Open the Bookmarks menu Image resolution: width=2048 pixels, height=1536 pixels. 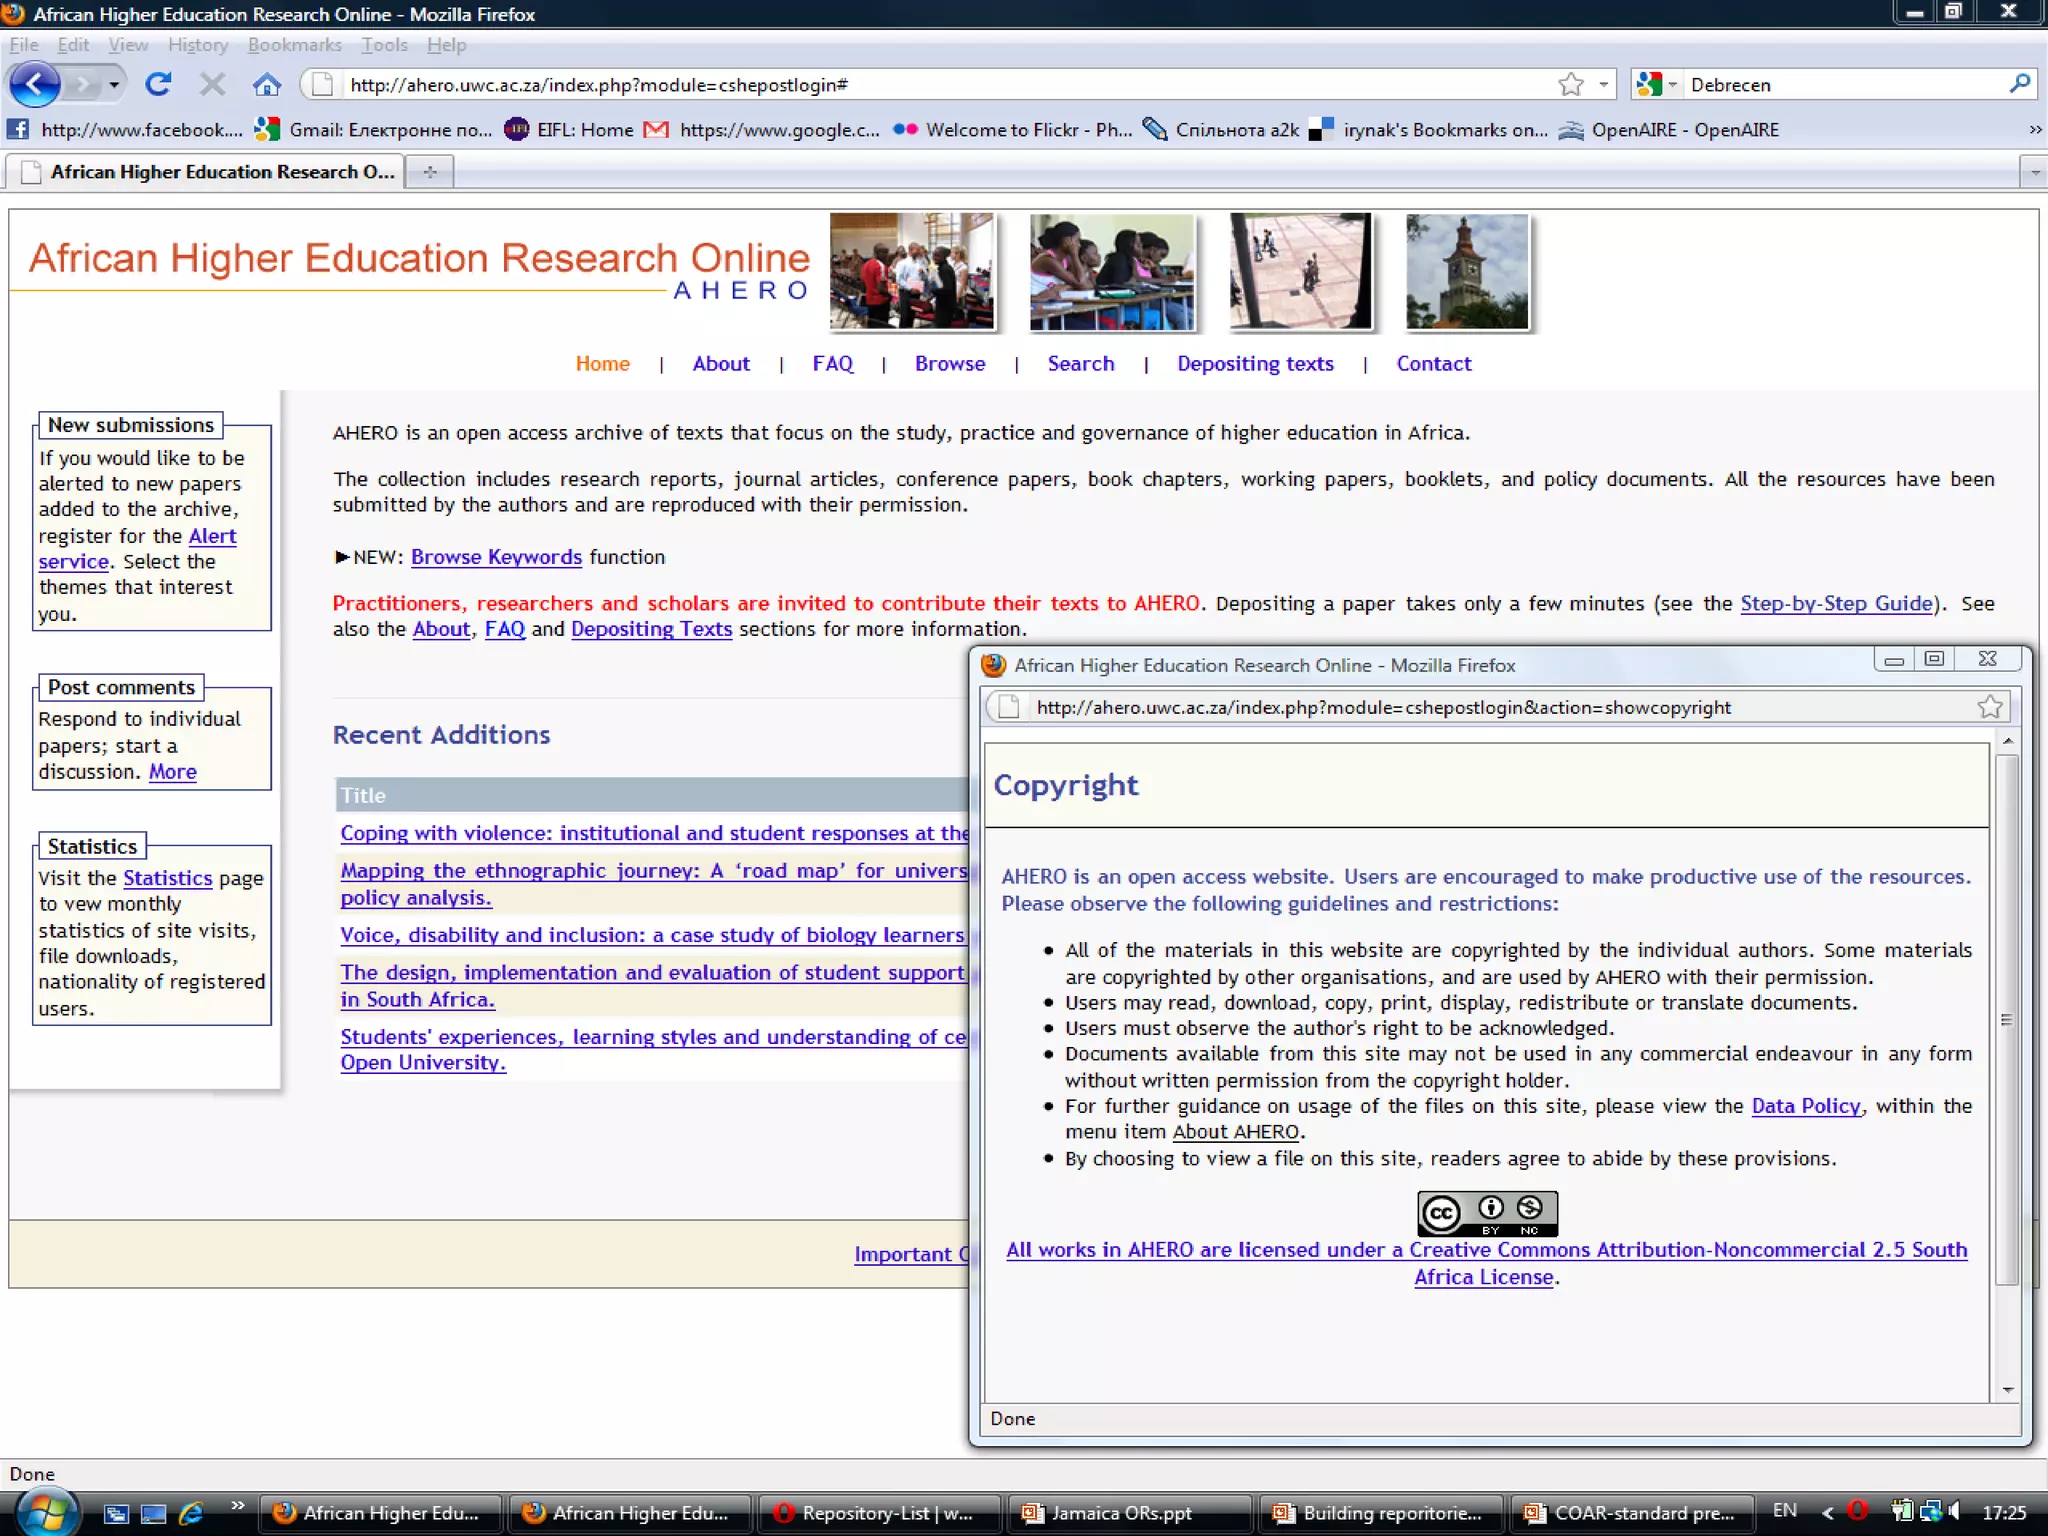[x=294, y=45]
